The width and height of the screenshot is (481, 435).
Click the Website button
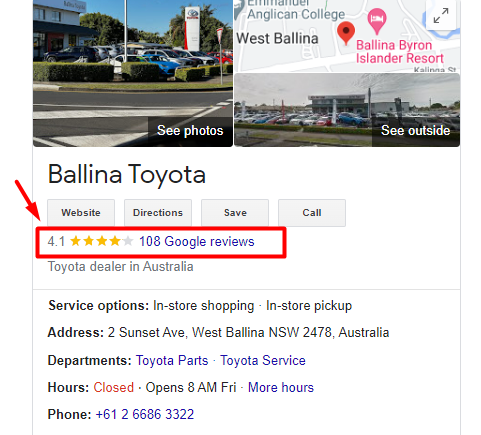(x=81, y=213)
